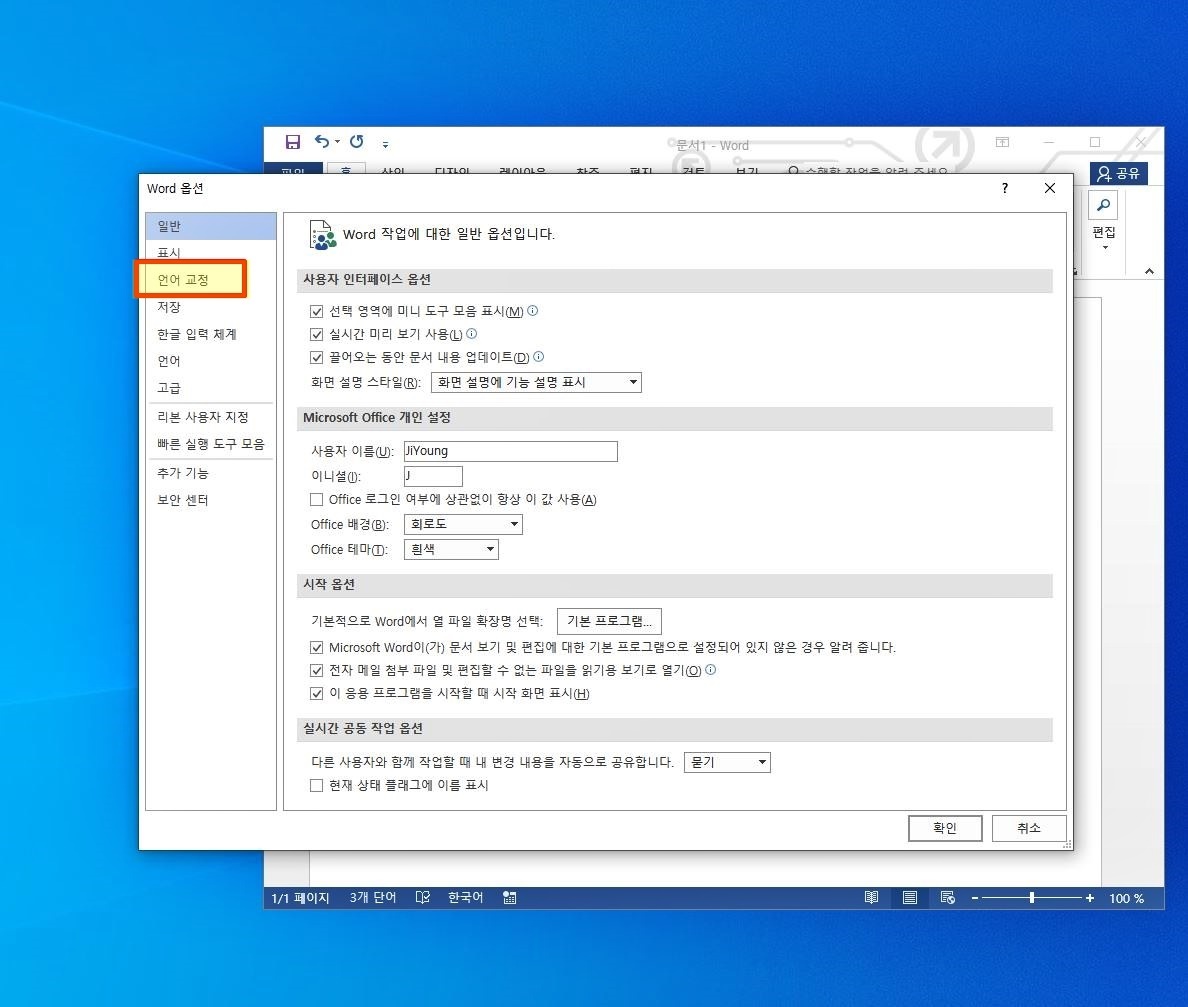Click the macro recording icon in status bar
This screenshot has height=1007, width=1188.
point(510,898)
